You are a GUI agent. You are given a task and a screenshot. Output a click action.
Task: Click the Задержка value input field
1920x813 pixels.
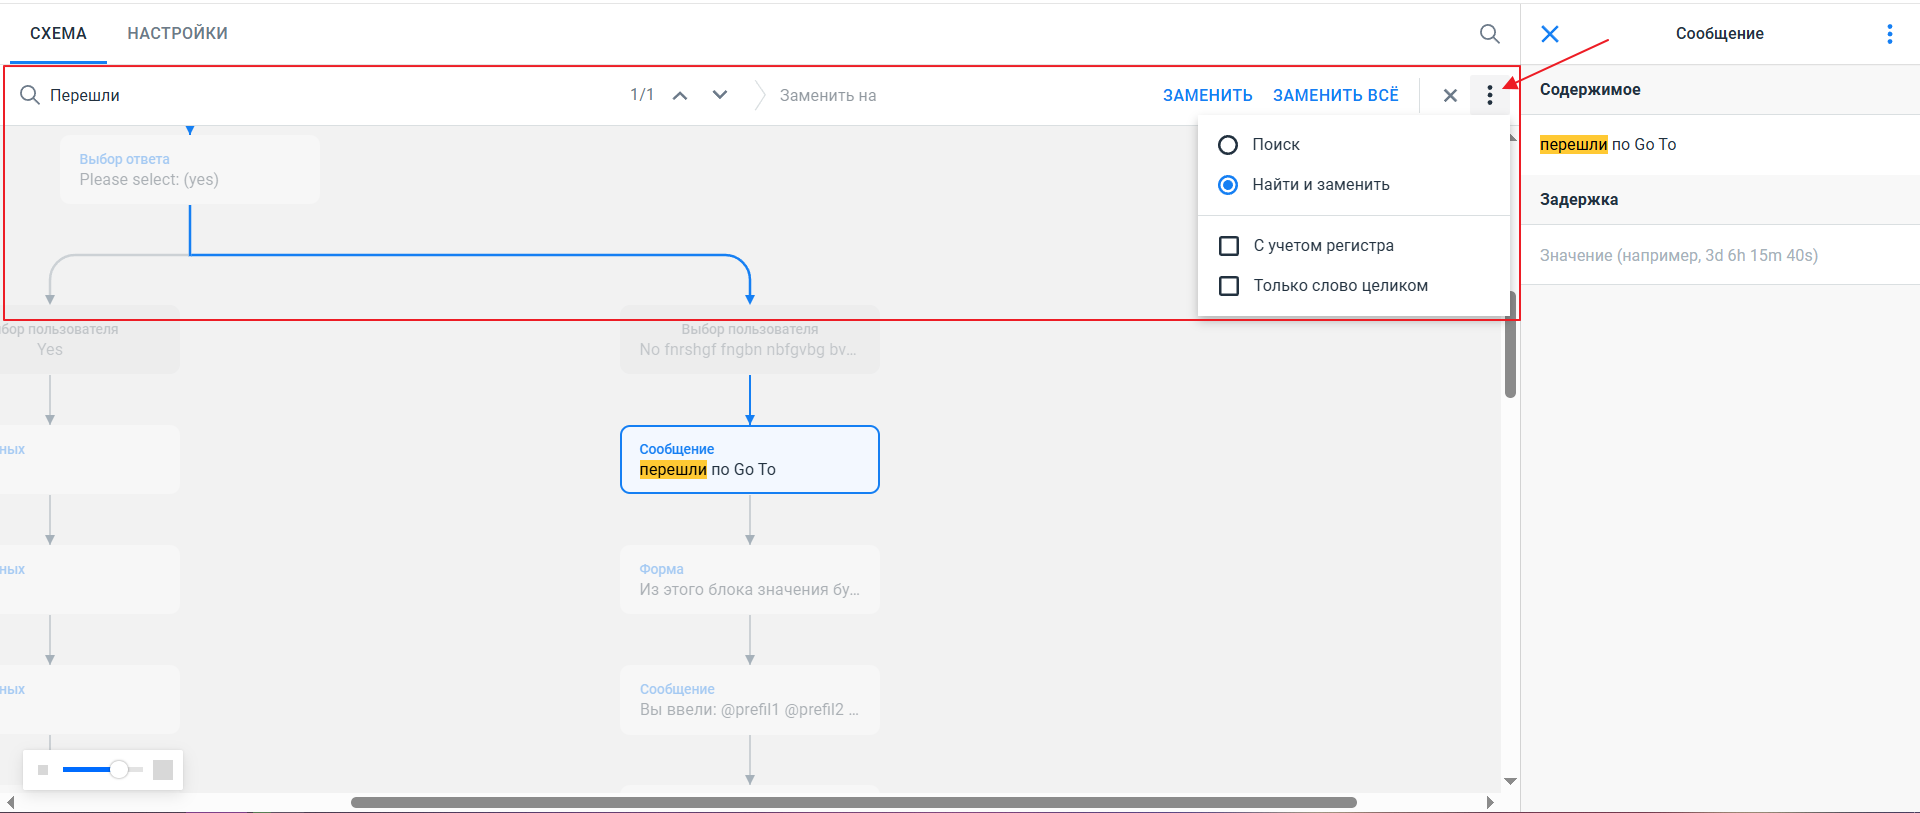tap(1718, 256)
